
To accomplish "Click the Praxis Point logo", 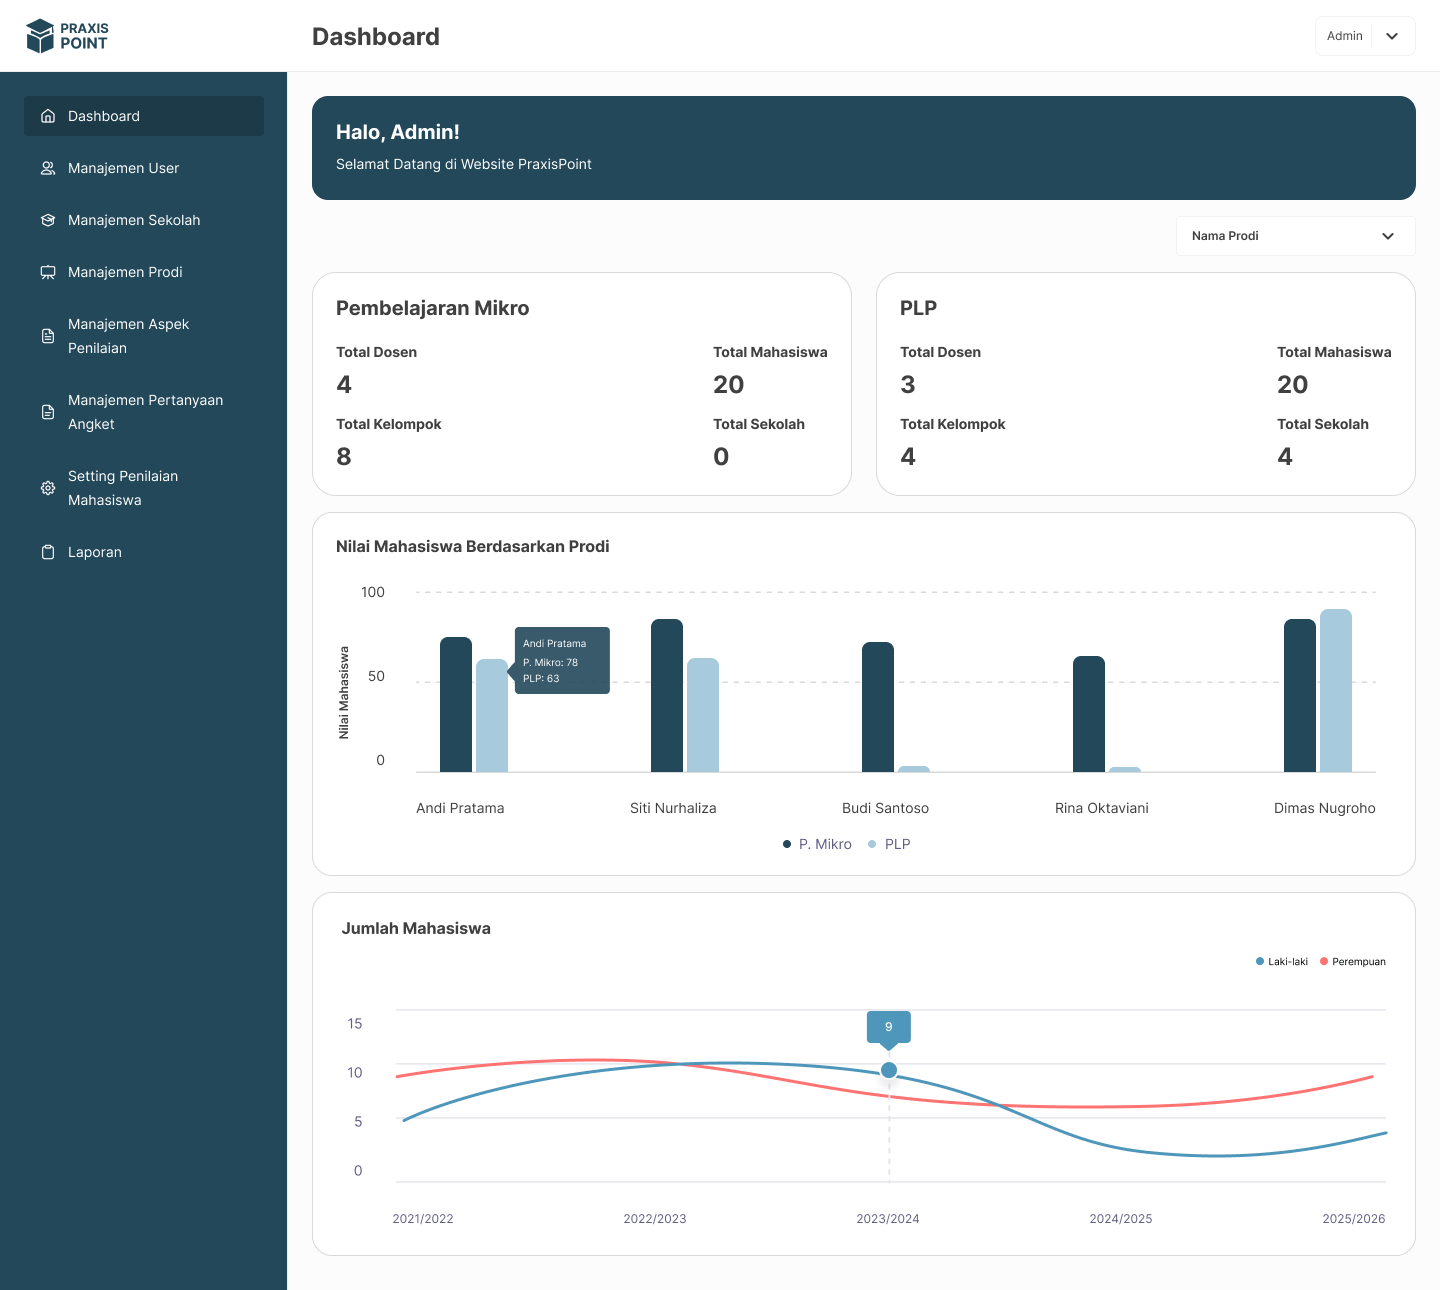I will pos(67,36).
